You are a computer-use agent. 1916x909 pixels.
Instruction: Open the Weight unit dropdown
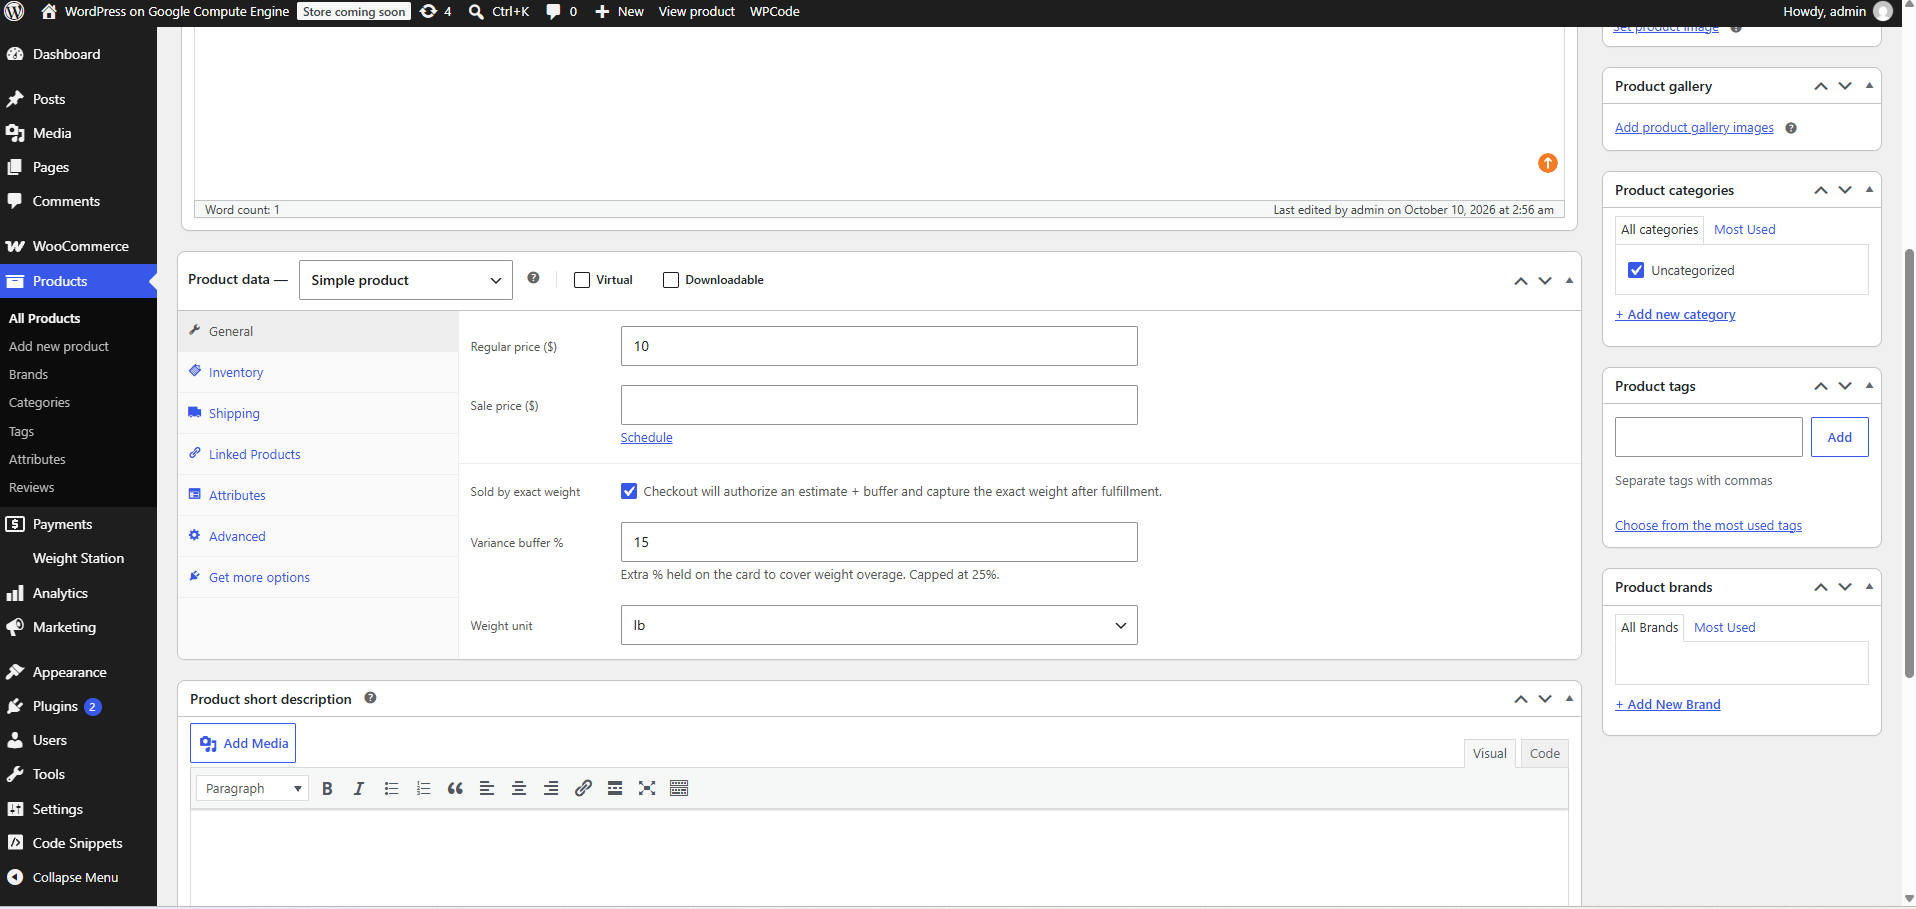click(x=879, y=625)
